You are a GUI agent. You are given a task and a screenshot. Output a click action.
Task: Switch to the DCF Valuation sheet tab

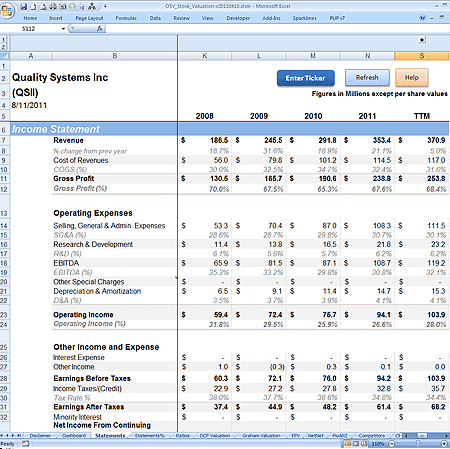click(x=215, y=435)
